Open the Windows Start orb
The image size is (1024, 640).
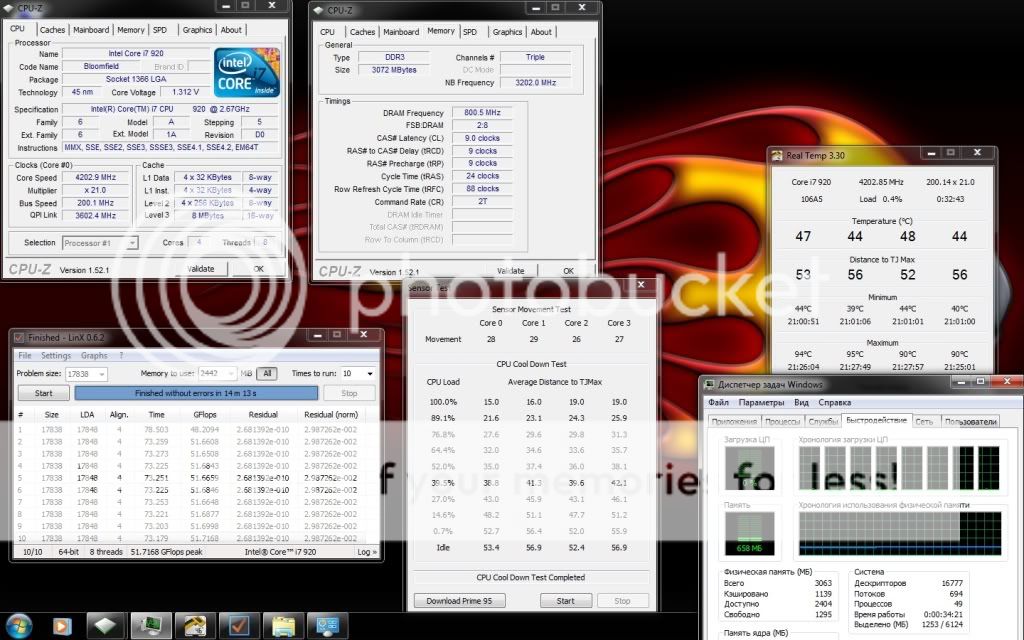pyautogui.click(x=18, y=625)
